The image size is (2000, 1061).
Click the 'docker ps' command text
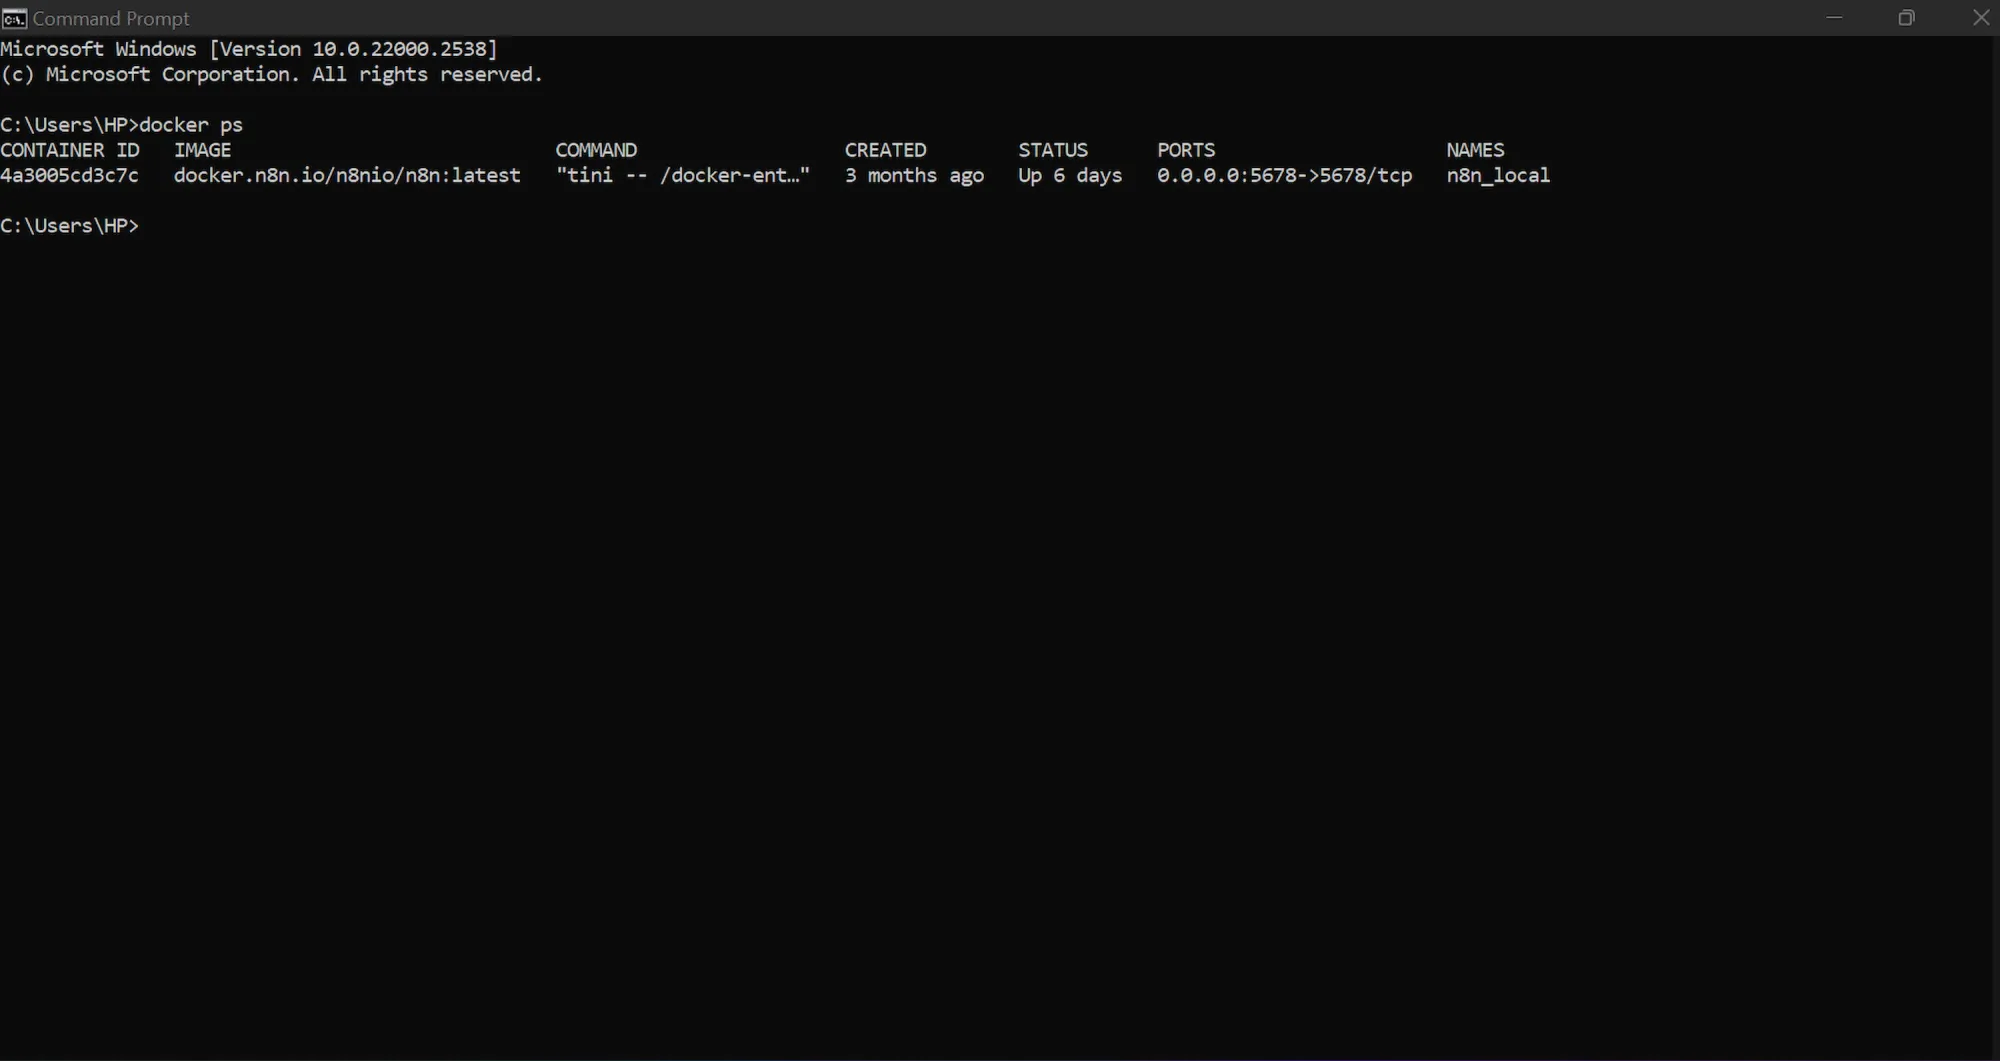coord(191,125)
